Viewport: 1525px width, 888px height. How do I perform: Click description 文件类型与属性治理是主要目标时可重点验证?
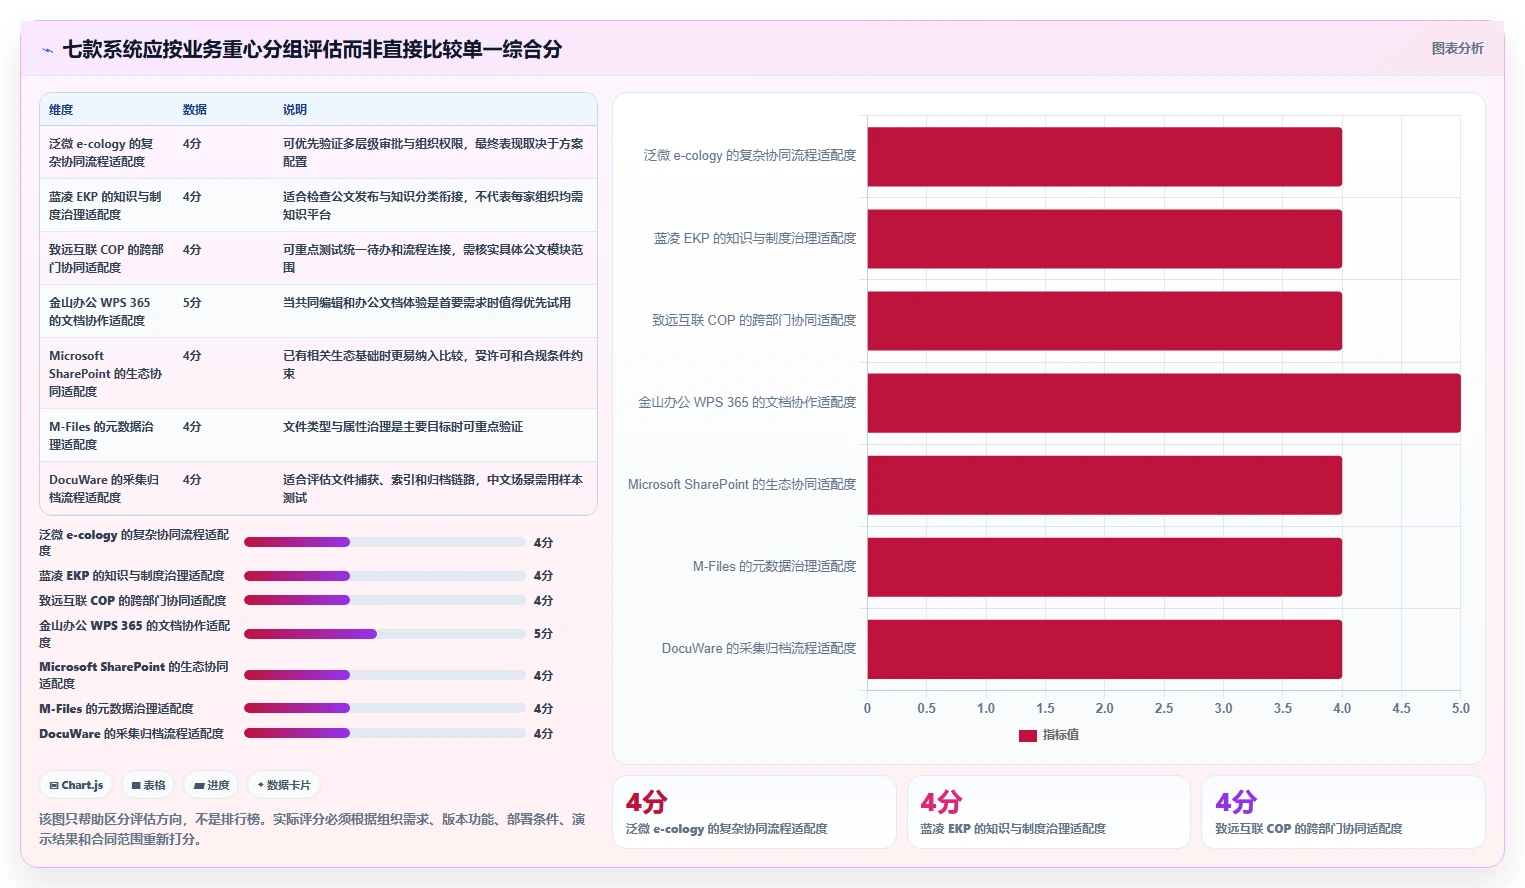[403, 427]
